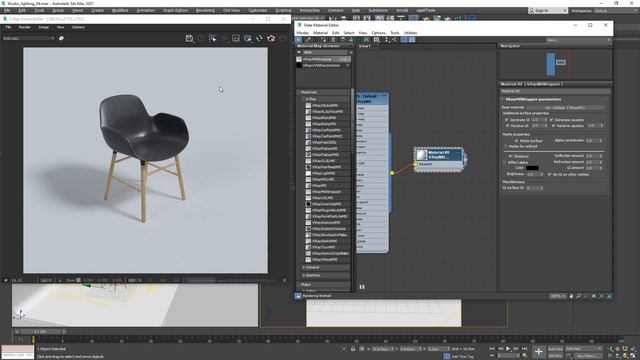Screen dimensions: 640x360
Task: Toggle the Shadows checkbox
Action: (x=510, y=156)
